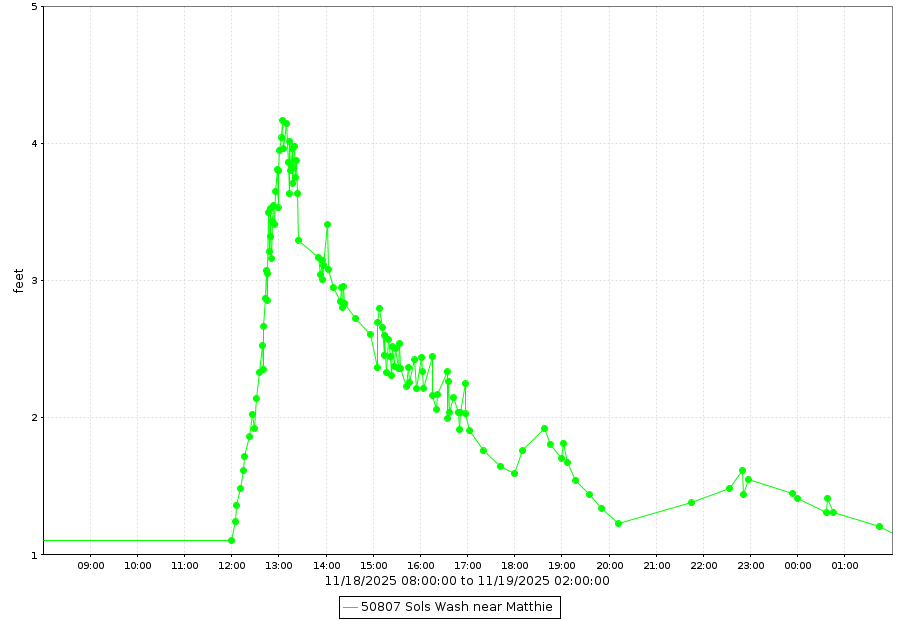The width and height of the screenshot is (900, 620).
Task: Select the highest peak data point above 4 feet
Action: [282, 120]
